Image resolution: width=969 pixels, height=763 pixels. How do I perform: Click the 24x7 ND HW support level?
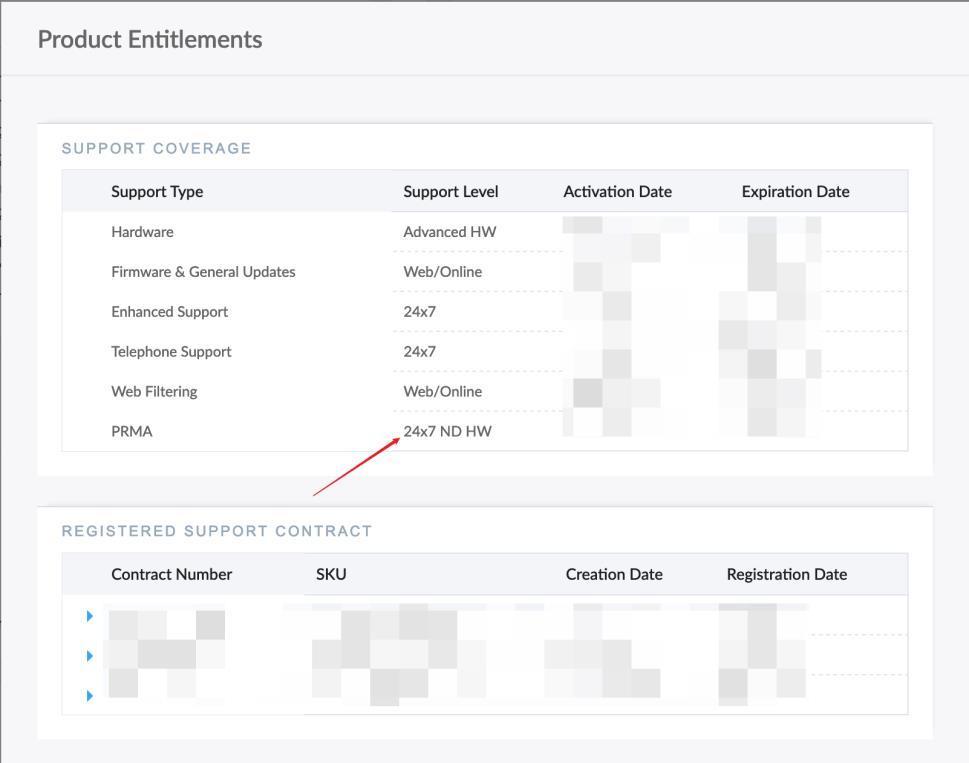click(x=447, y=432)
